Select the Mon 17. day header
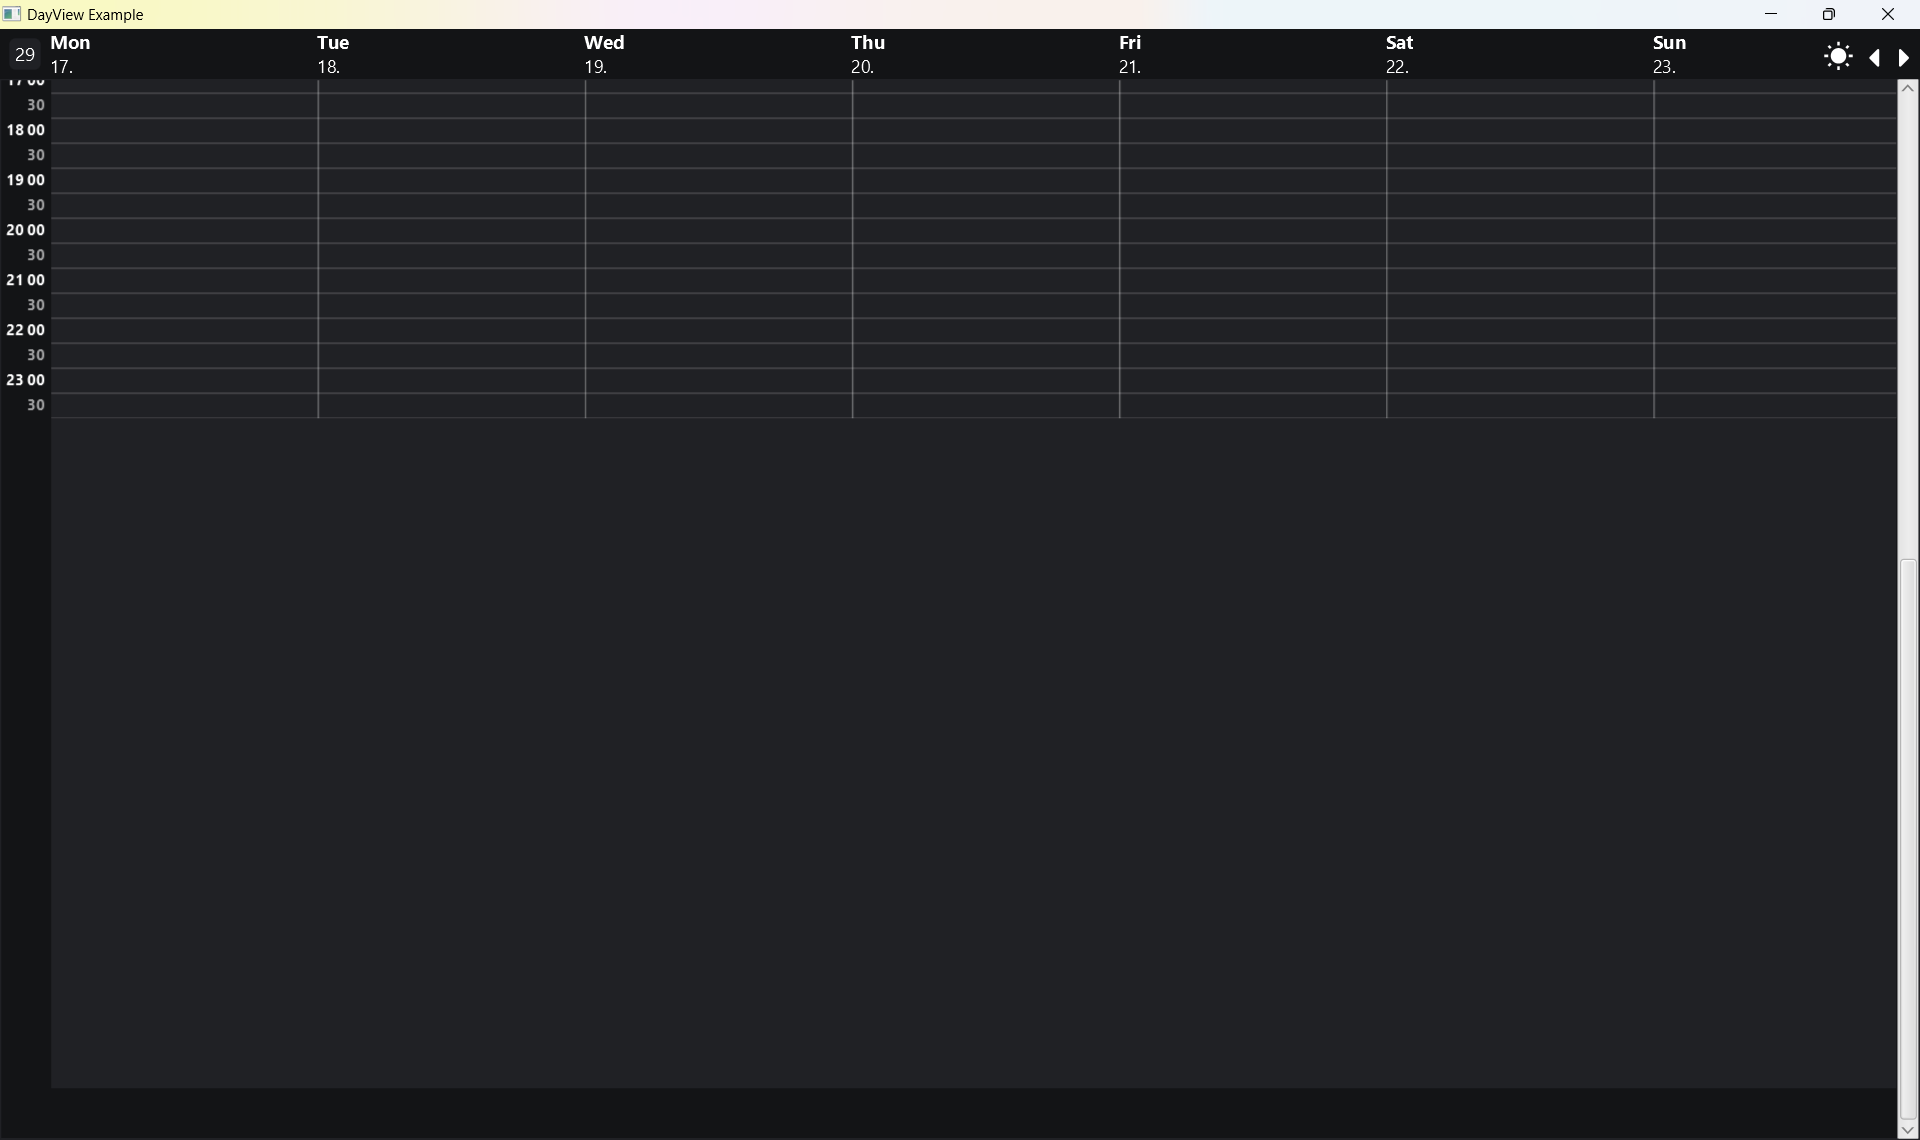This screenshot has width=1920, height=1140. (71, 54)
